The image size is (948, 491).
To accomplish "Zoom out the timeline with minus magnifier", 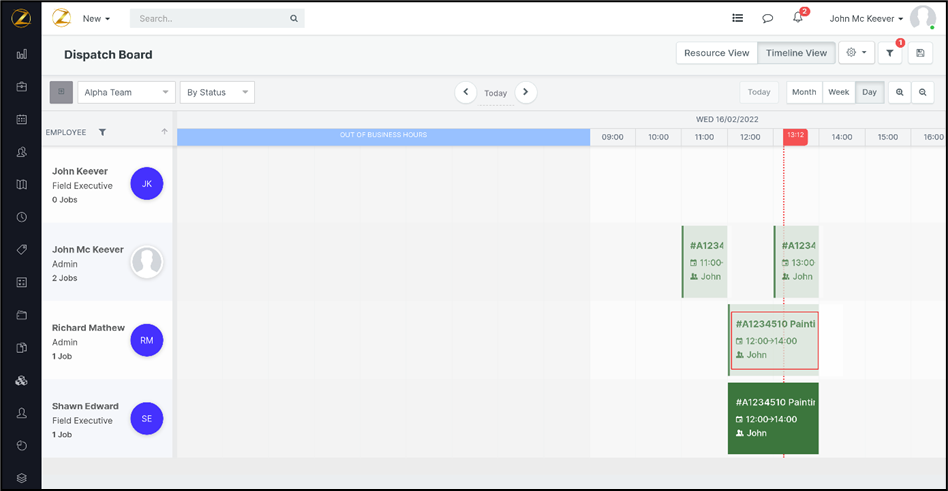I will (923, 93).
